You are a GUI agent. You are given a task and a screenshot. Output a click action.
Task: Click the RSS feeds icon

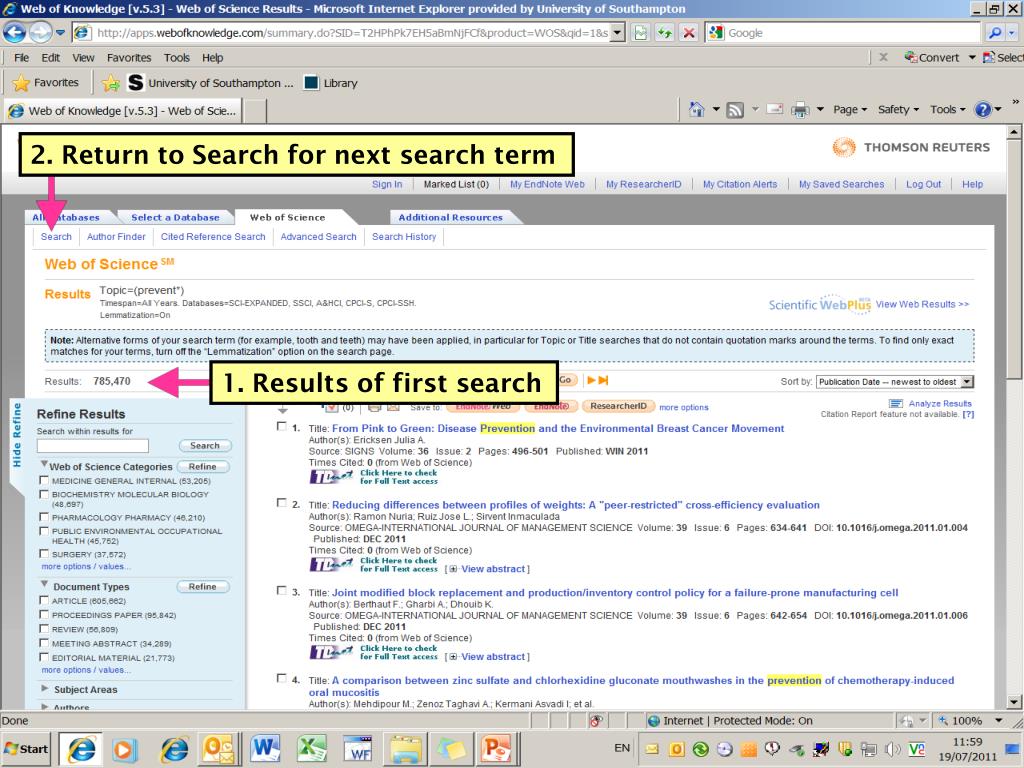pyautogui.click(x=735, y=110)
